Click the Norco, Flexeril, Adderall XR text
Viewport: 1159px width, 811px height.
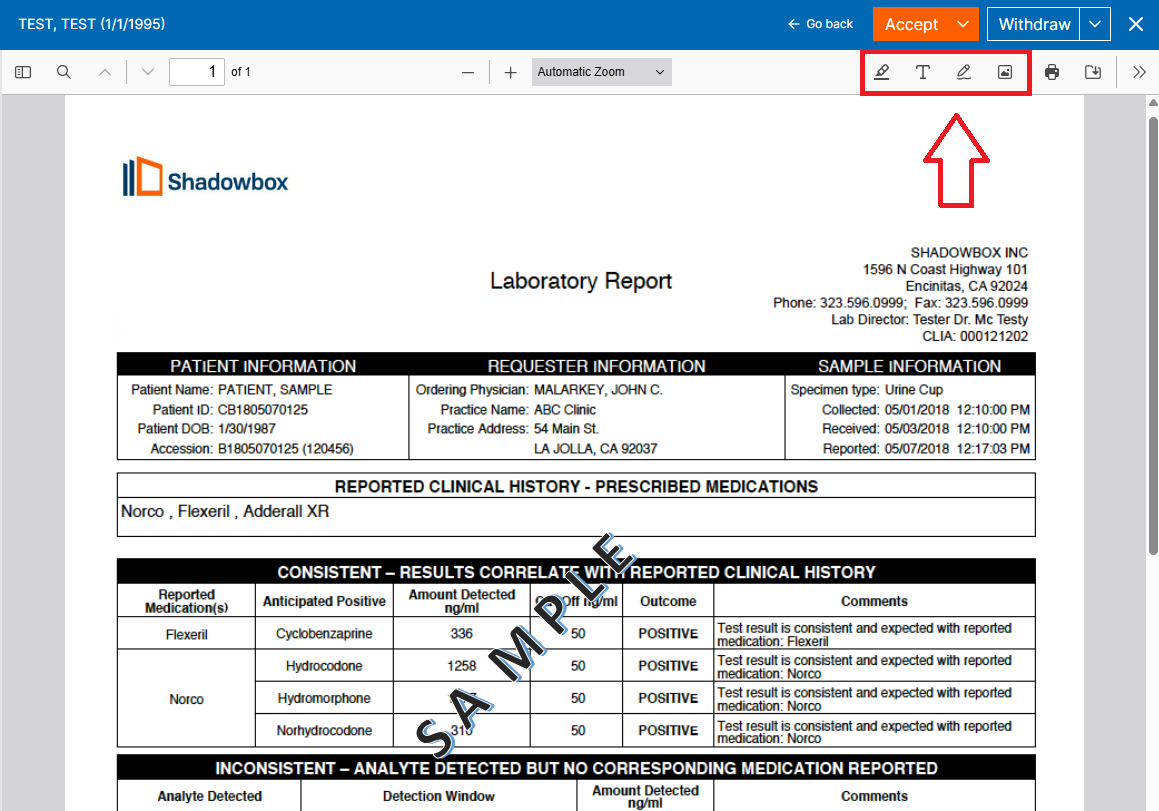pos(225,512)
